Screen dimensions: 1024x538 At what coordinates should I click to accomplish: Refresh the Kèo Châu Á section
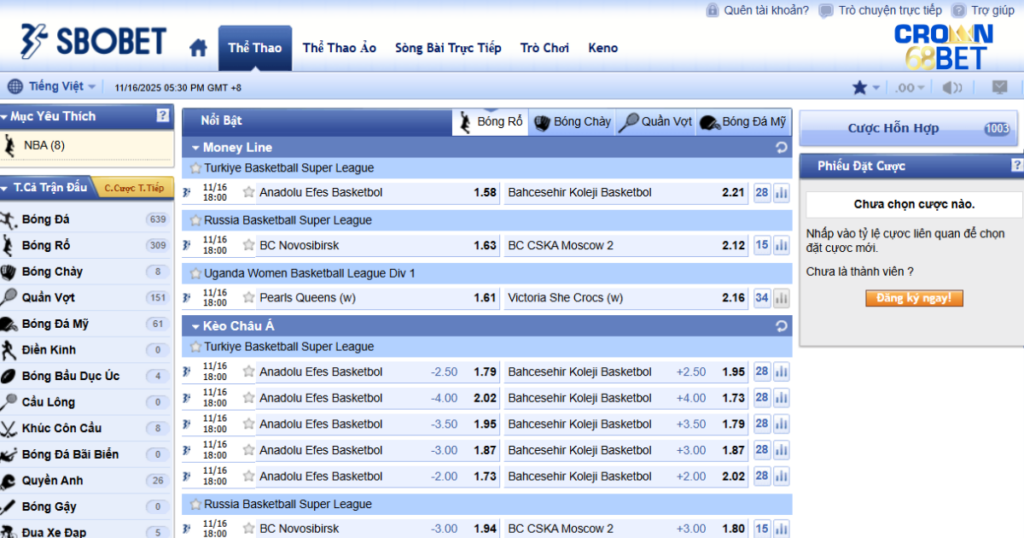tap(781, 326)
